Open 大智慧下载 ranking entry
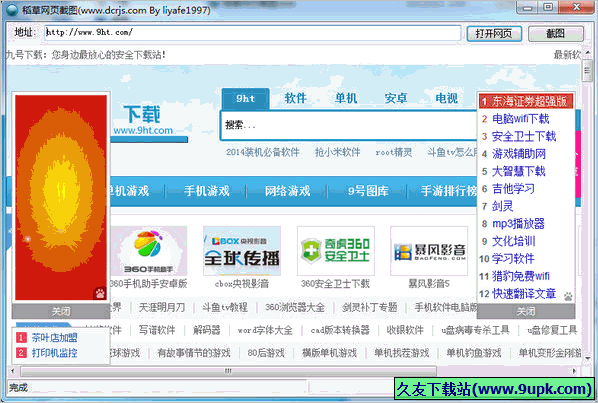Screen dimensions: 598x403 pyautogui.click(x=519, y=172)
